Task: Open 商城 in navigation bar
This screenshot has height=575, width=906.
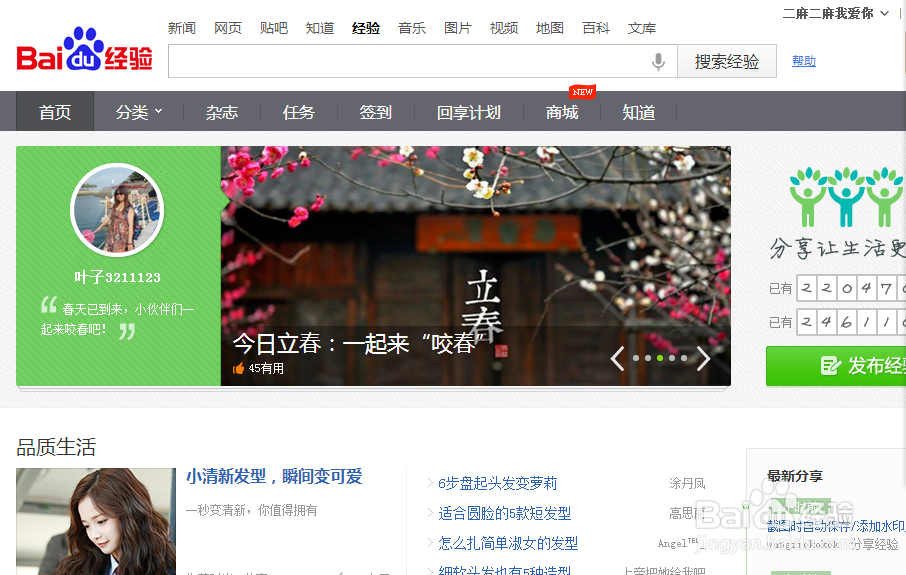Action: [562, 112]
